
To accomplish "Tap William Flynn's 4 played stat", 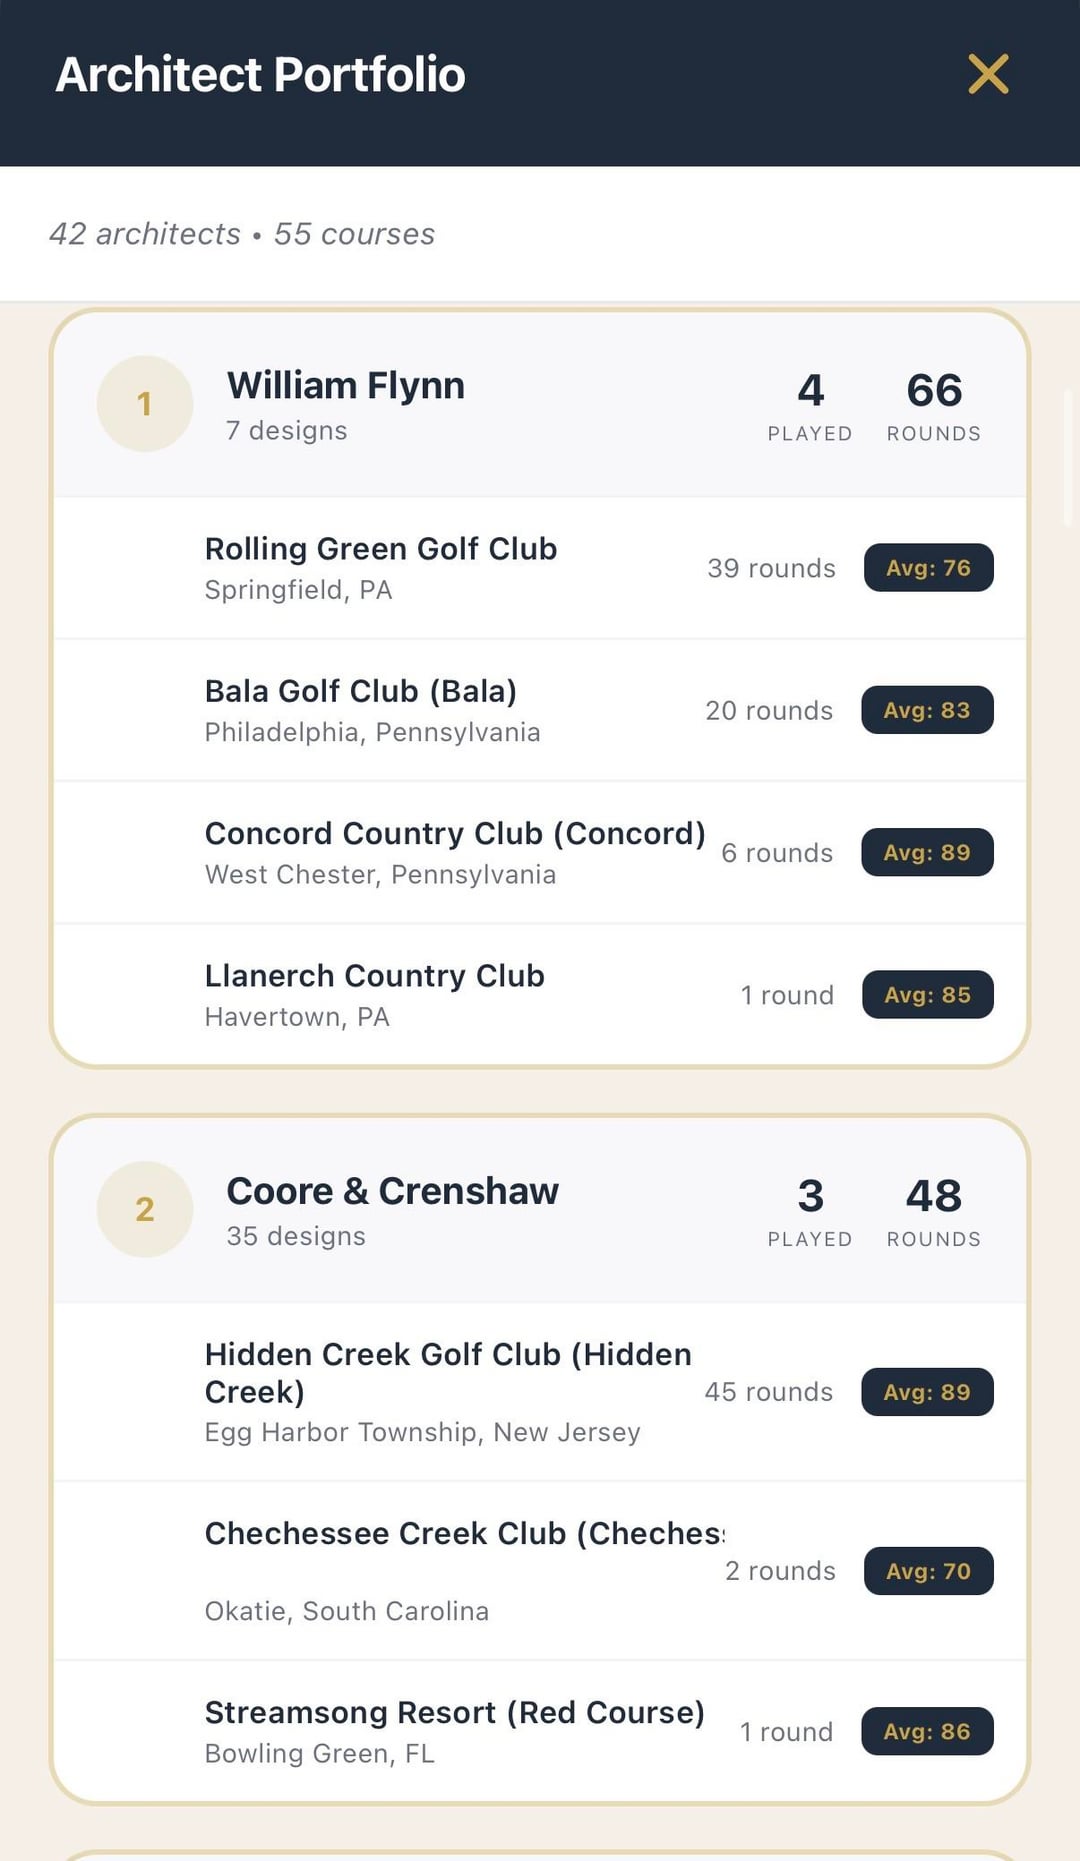I will pyautogui.click(x=810, y=404).
